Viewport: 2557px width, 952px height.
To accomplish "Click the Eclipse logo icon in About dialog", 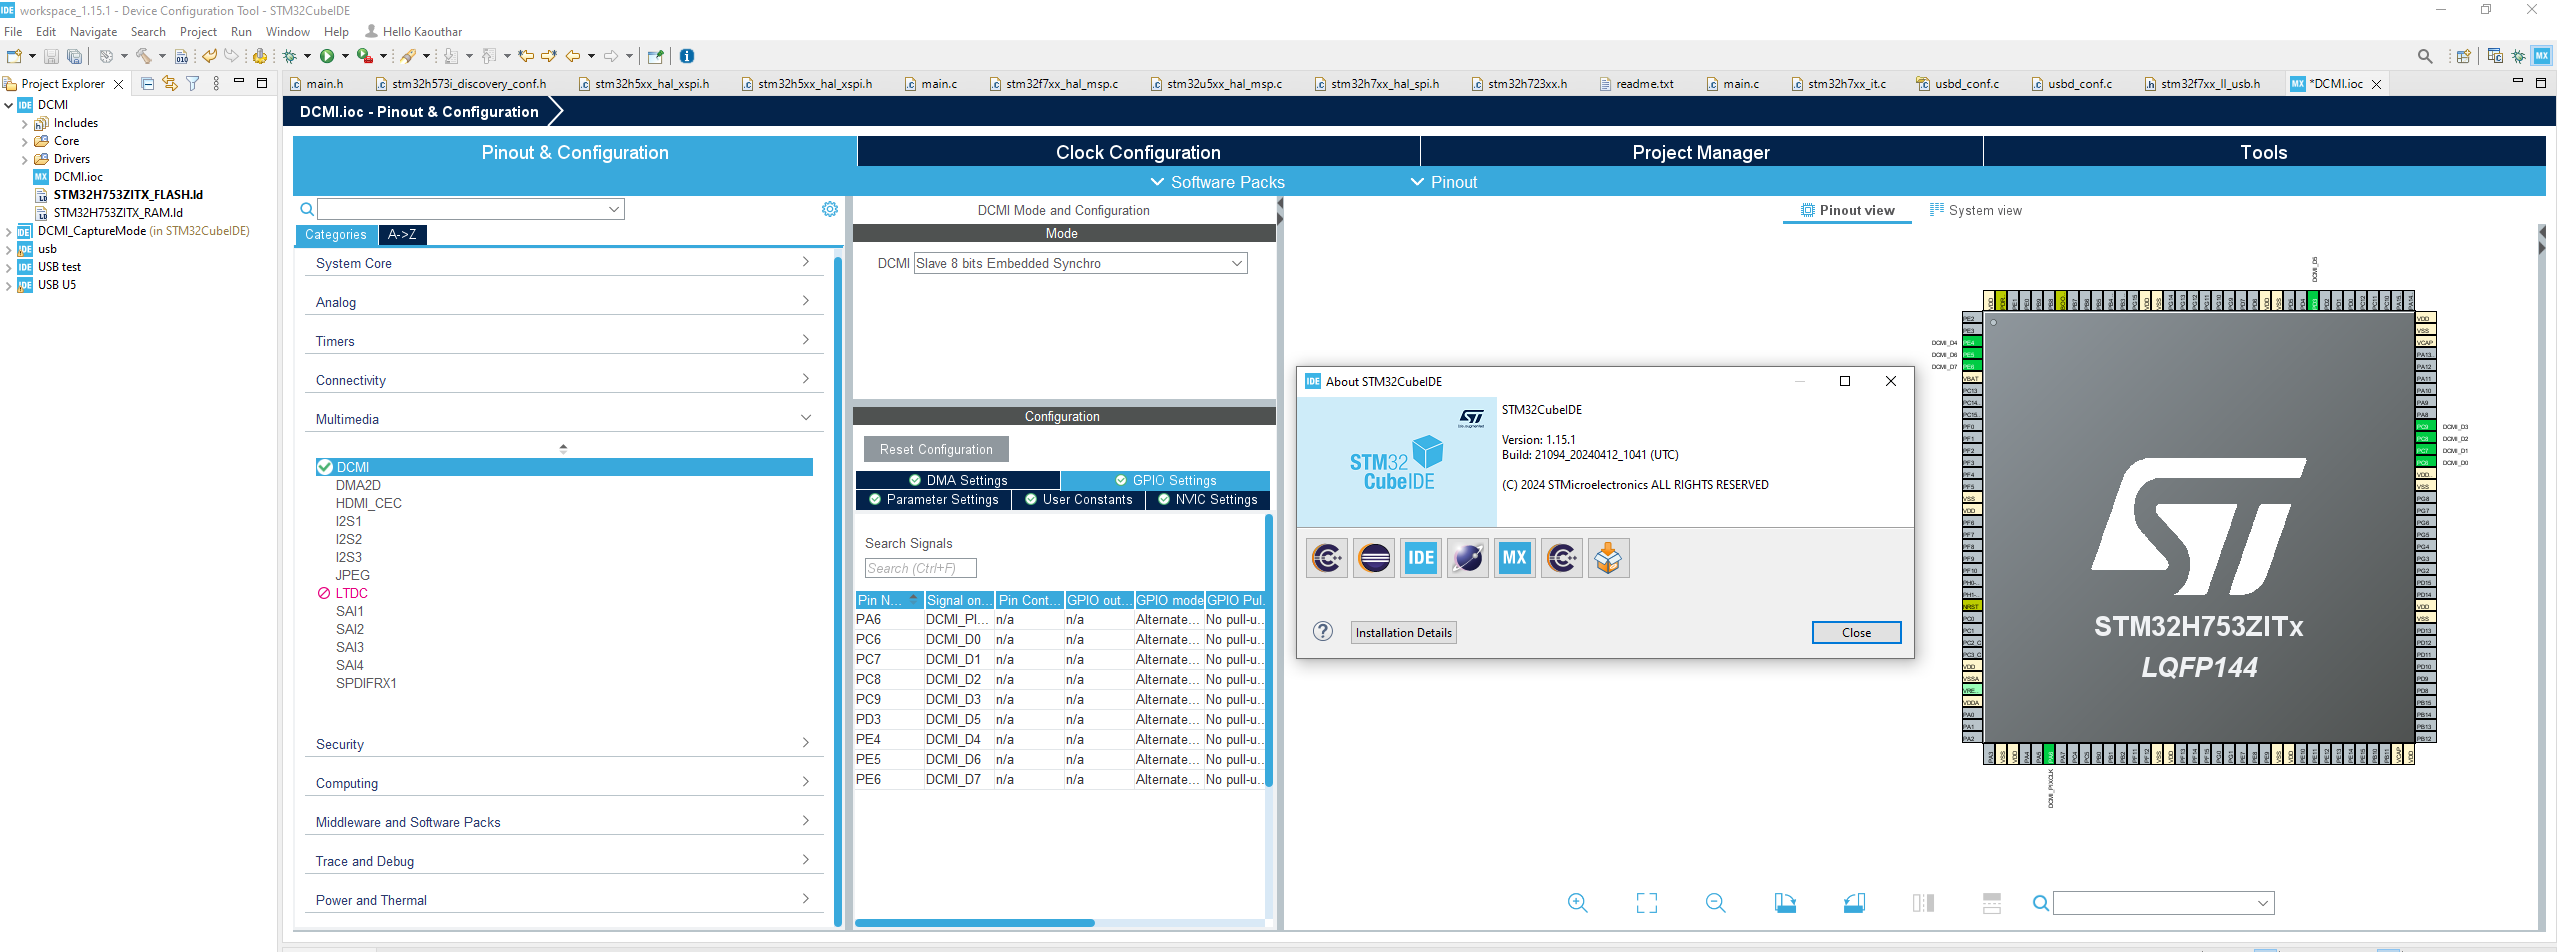I will pyautogui.click(x=1374, y=558).
